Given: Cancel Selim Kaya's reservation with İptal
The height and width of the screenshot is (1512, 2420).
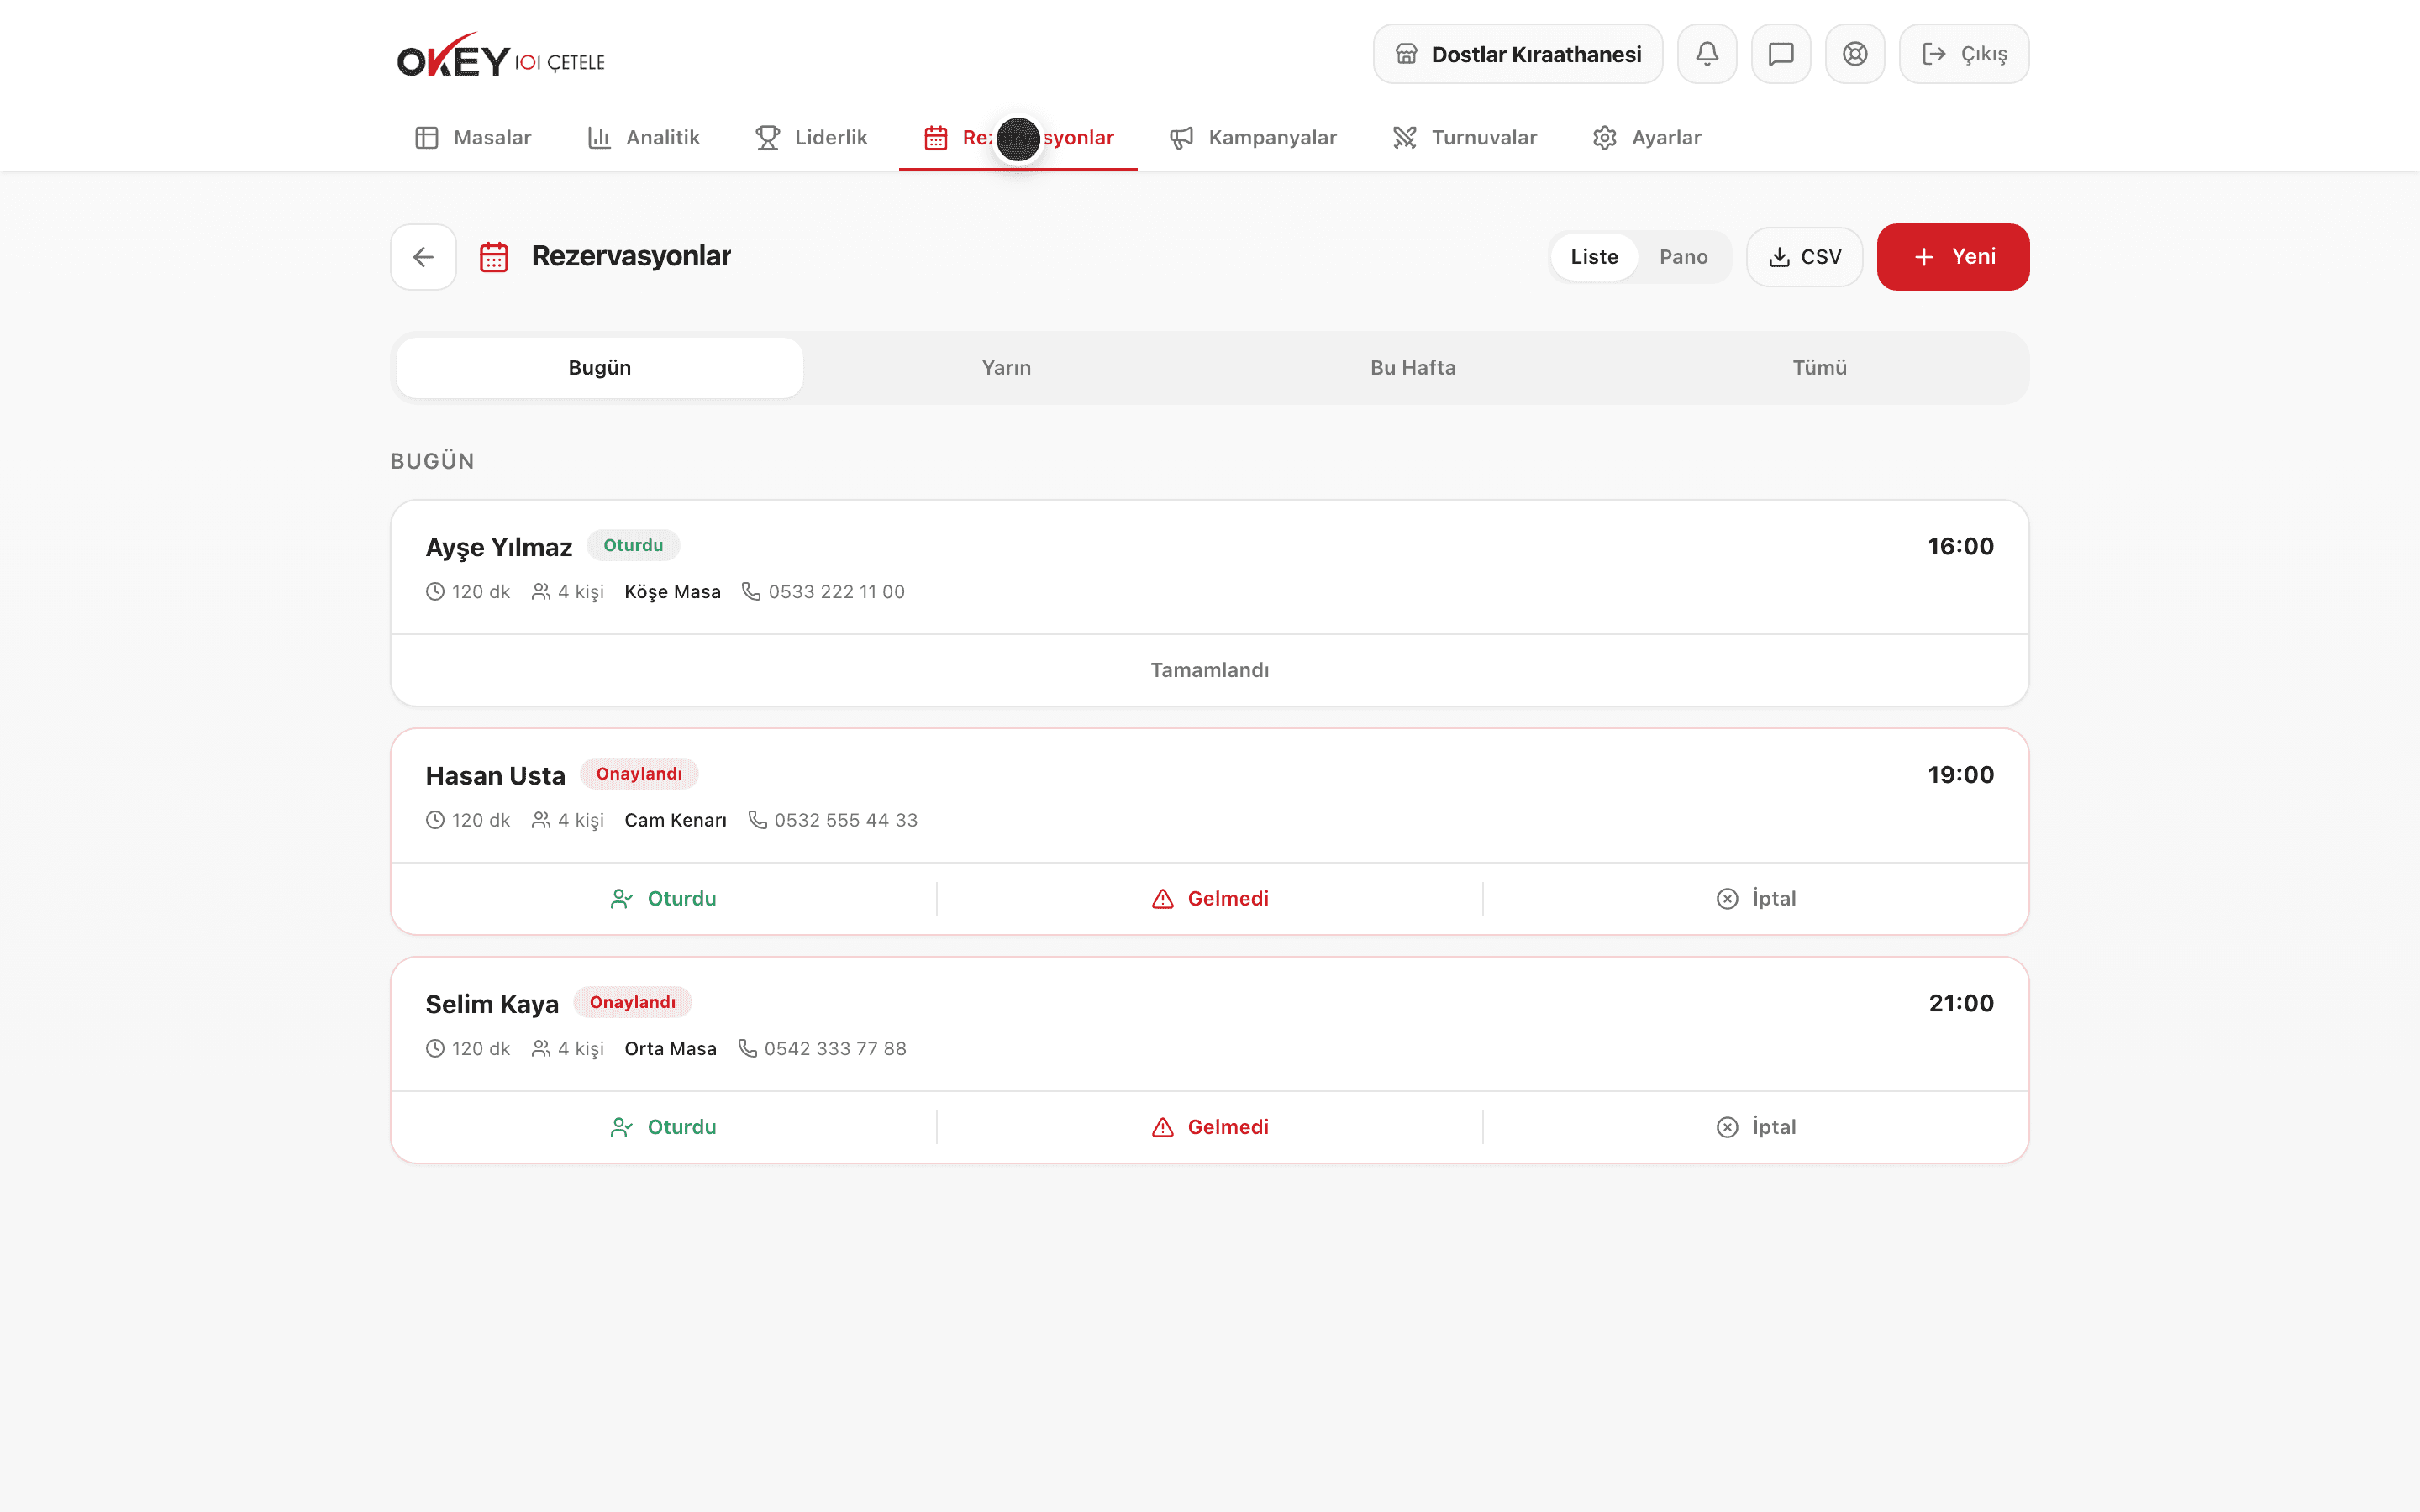Looking at the screenshot, I should 1756,1127.
